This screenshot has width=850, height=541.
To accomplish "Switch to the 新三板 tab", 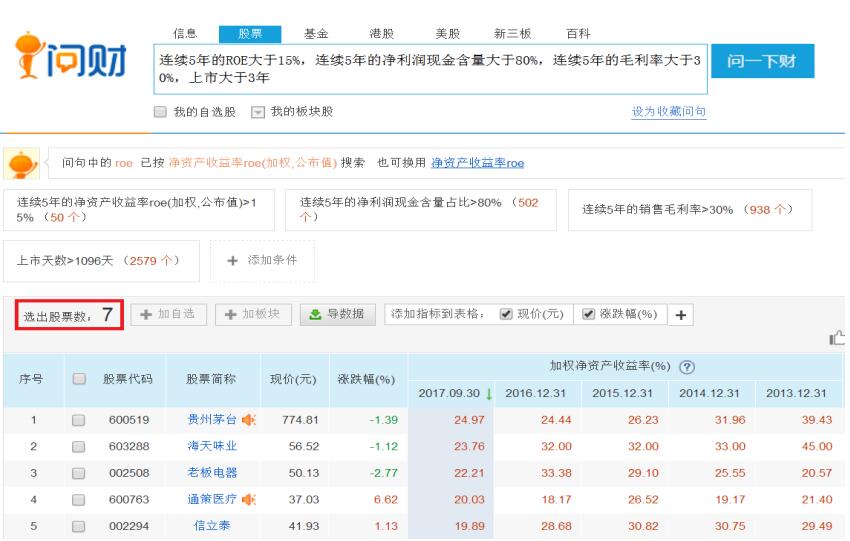I will 513,34.
